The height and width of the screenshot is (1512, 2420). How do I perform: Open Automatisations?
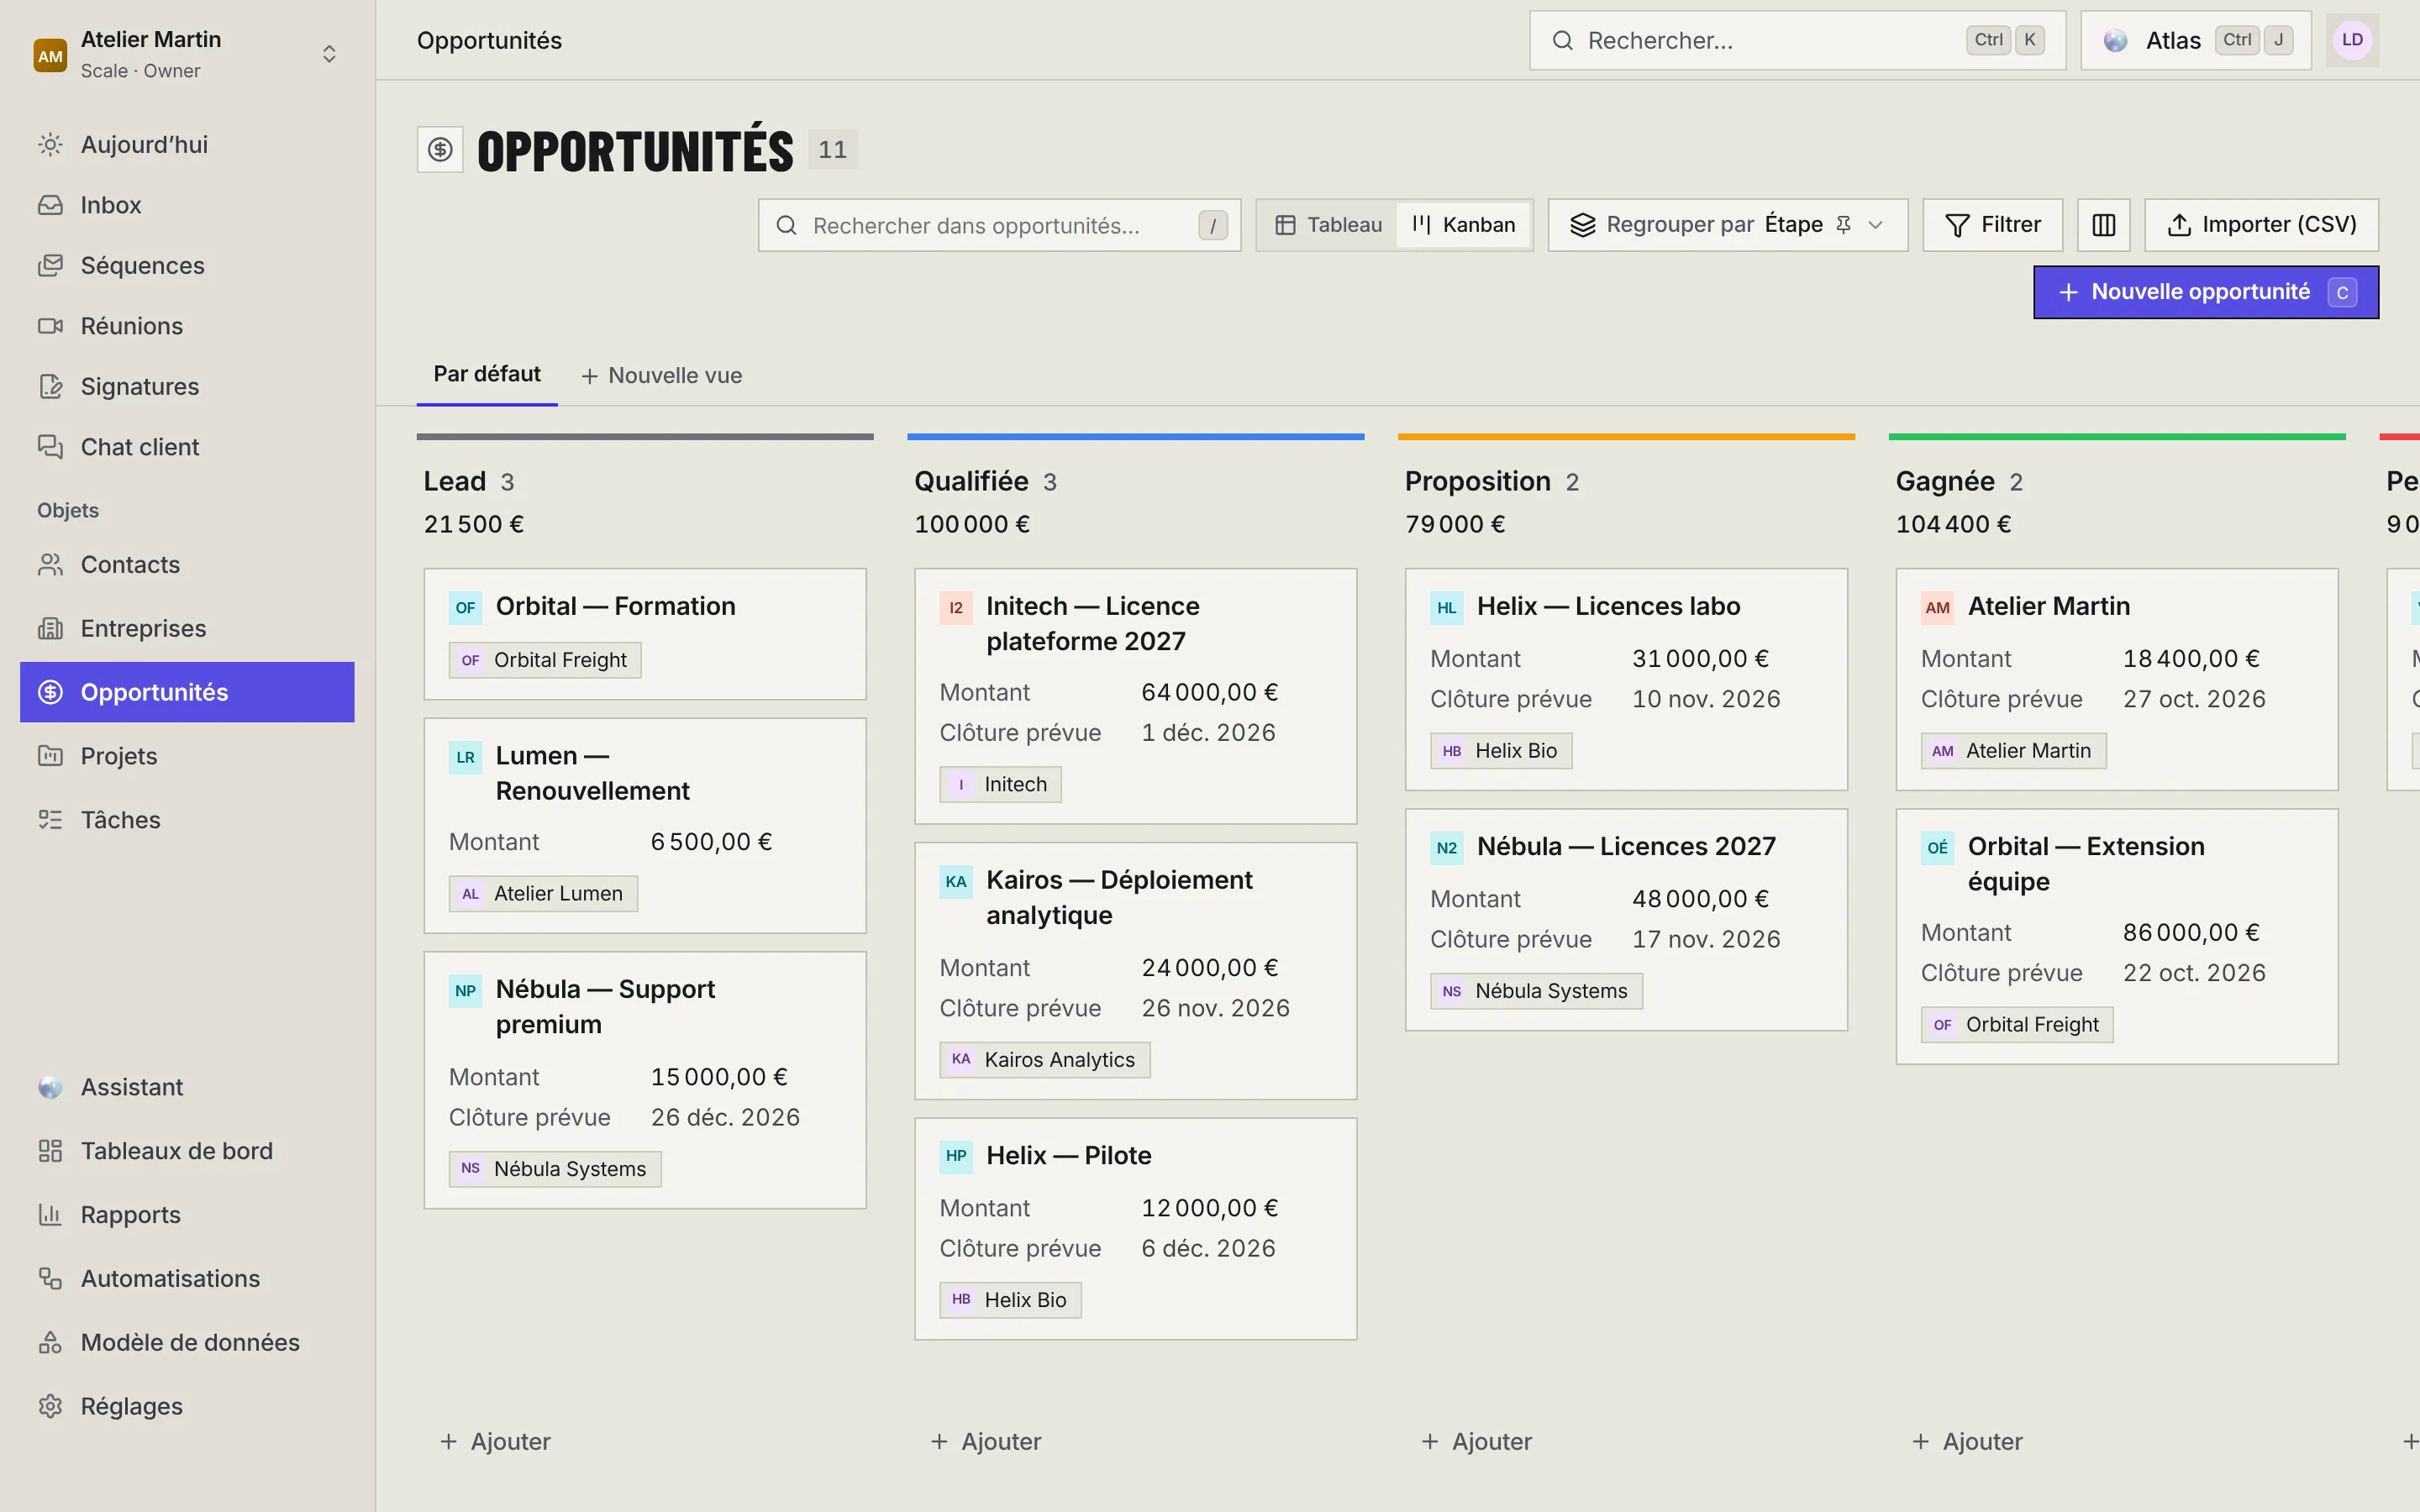187,1278
